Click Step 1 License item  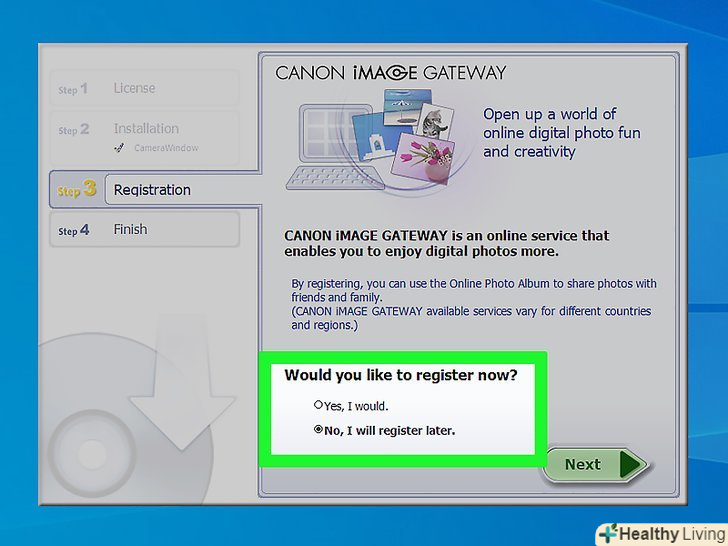tap(144, 88)
